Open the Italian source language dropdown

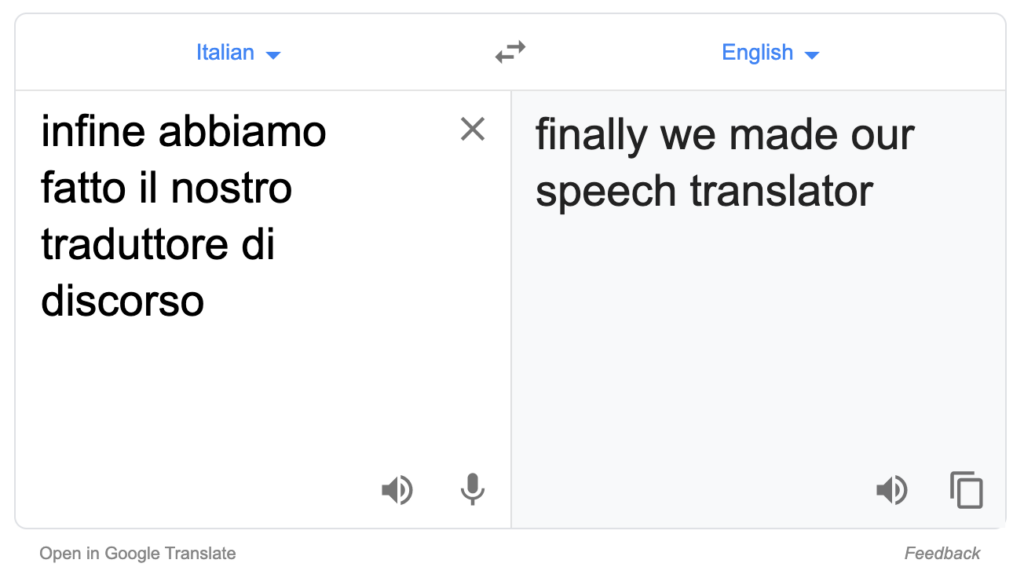(x=238, y=52)
